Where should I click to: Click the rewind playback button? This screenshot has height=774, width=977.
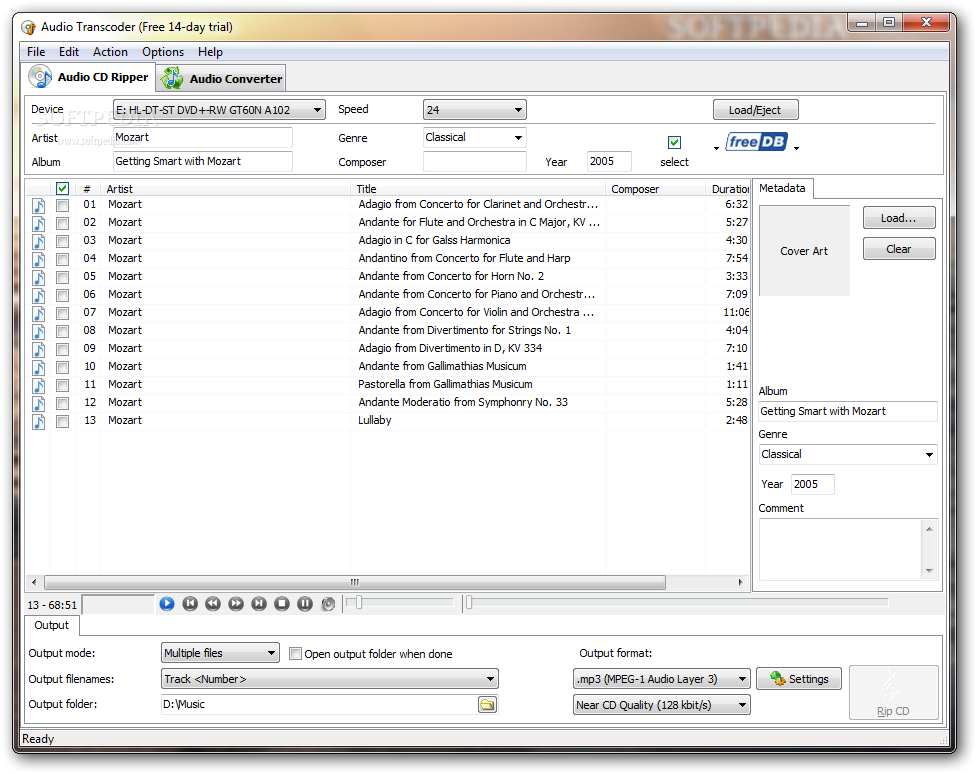(213, 603)
